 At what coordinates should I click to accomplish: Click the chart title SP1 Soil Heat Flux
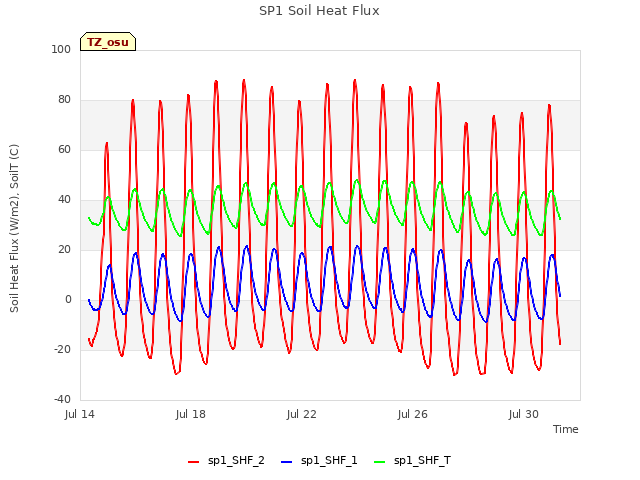pyautogui.click(x=319, y=11)
